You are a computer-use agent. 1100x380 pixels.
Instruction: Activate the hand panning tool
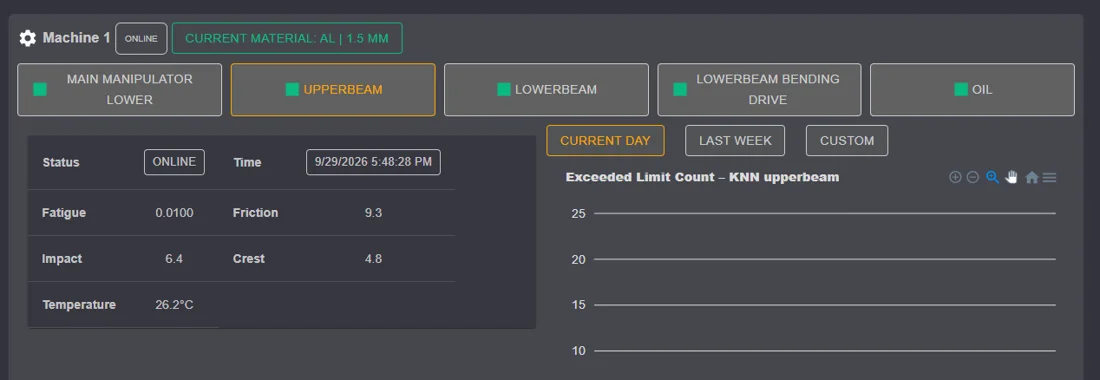(1011, 177)
